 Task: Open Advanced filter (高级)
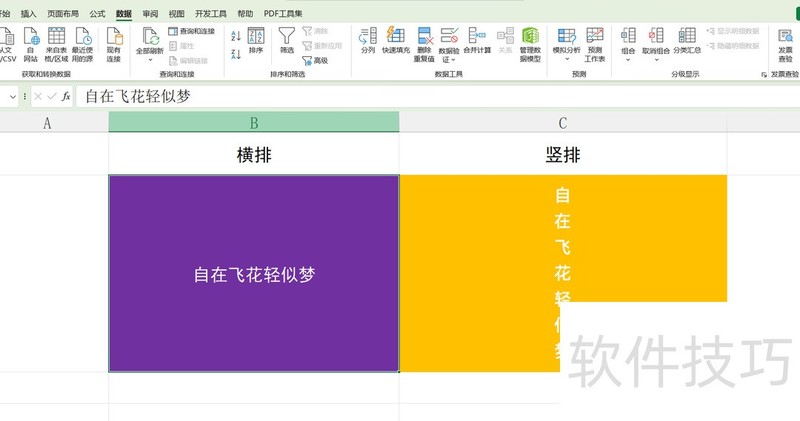pos(315,61)
